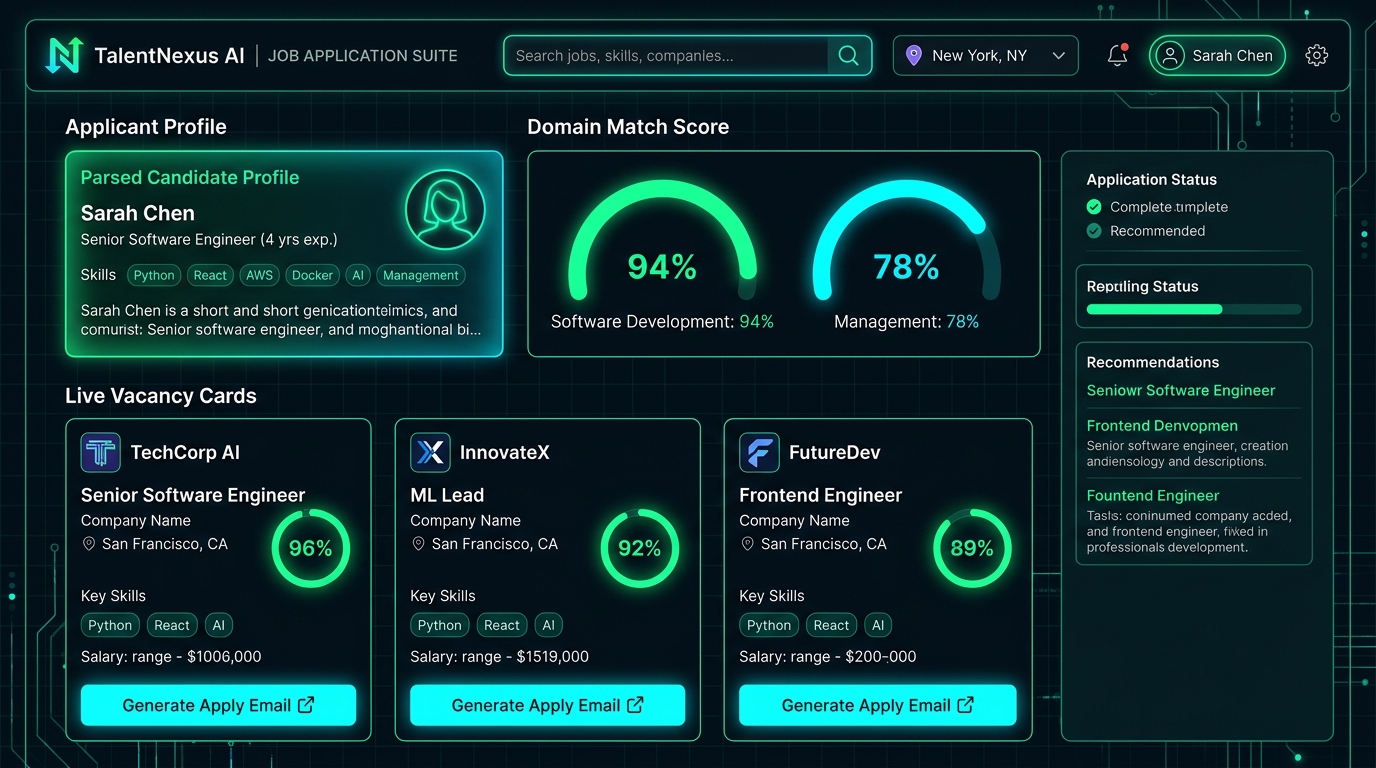Open the settings gear

click(1317, 56)
